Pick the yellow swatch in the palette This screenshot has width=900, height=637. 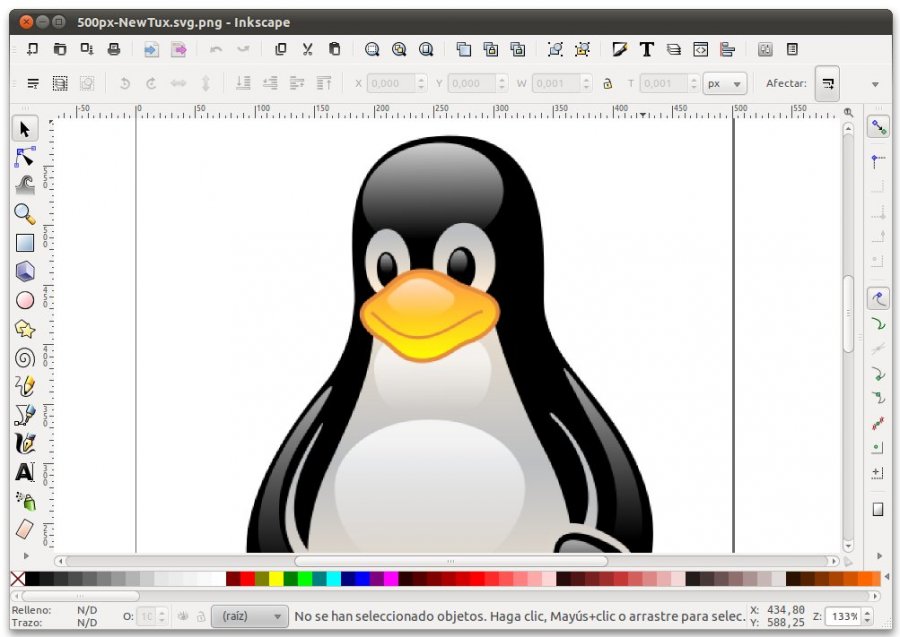coord(276,578)
